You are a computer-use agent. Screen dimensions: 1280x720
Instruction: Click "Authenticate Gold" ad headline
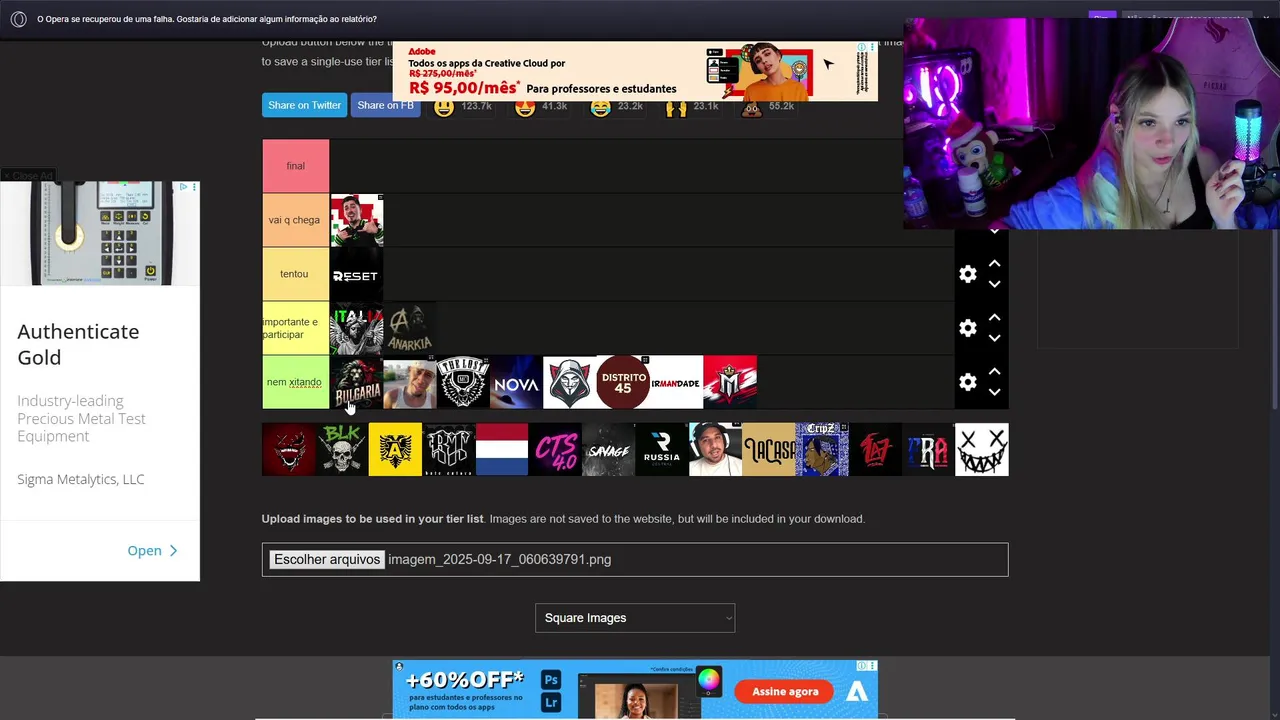click(x=78, y=344)
